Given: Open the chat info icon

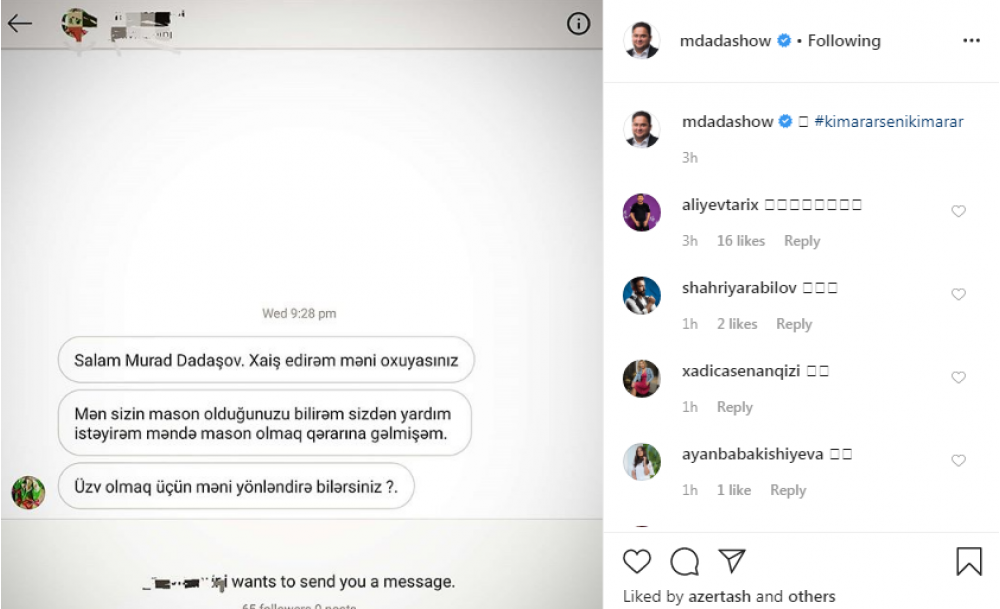Looking at the screenshot, I should pyautogui.click(x=578, y=24).
